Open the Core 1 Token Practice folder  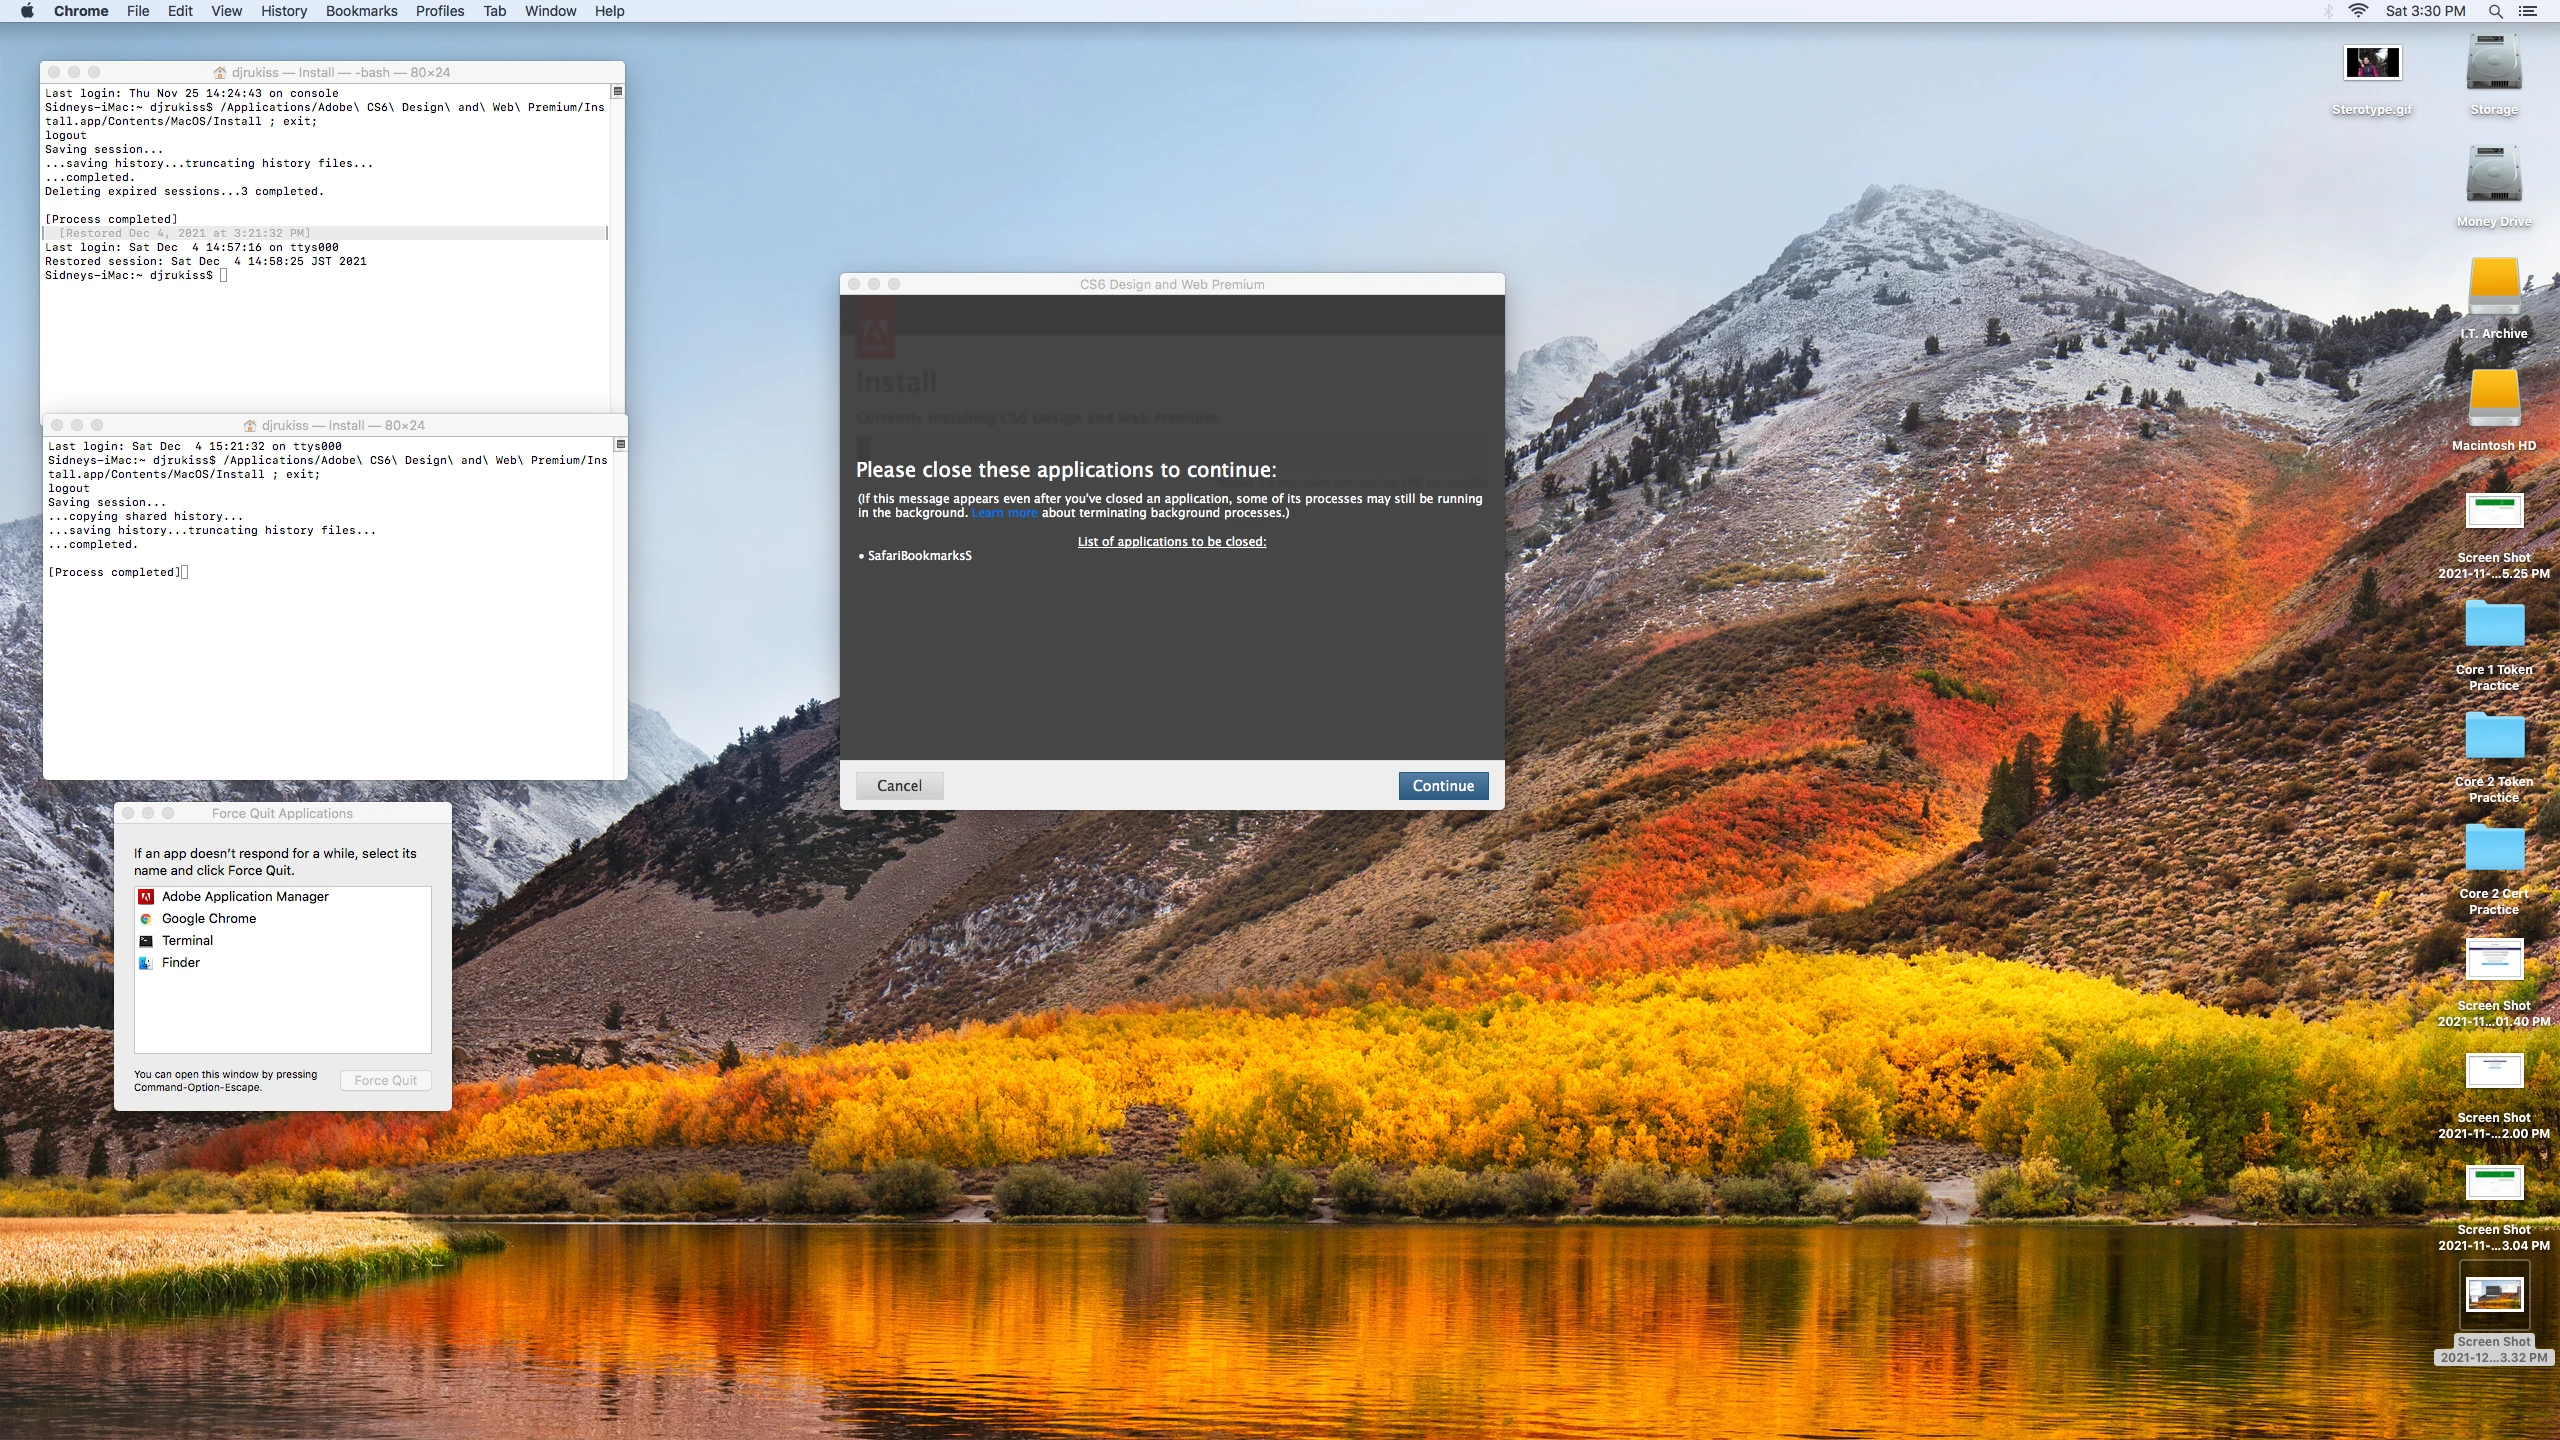point(2493,625)
